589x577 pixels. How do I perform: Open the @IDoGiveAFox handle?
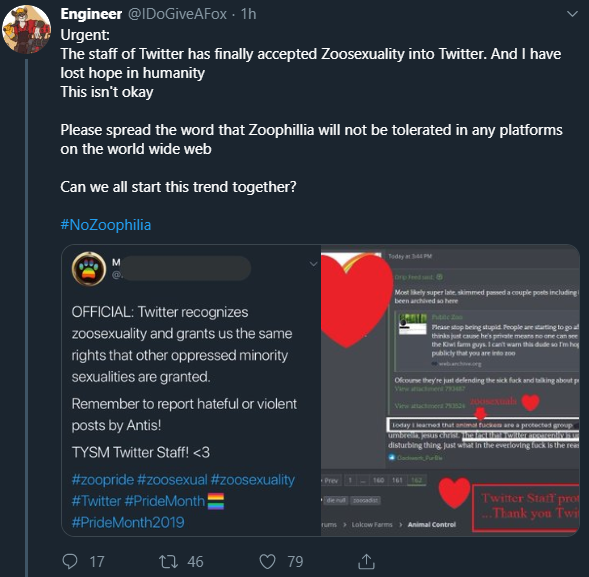177,14
